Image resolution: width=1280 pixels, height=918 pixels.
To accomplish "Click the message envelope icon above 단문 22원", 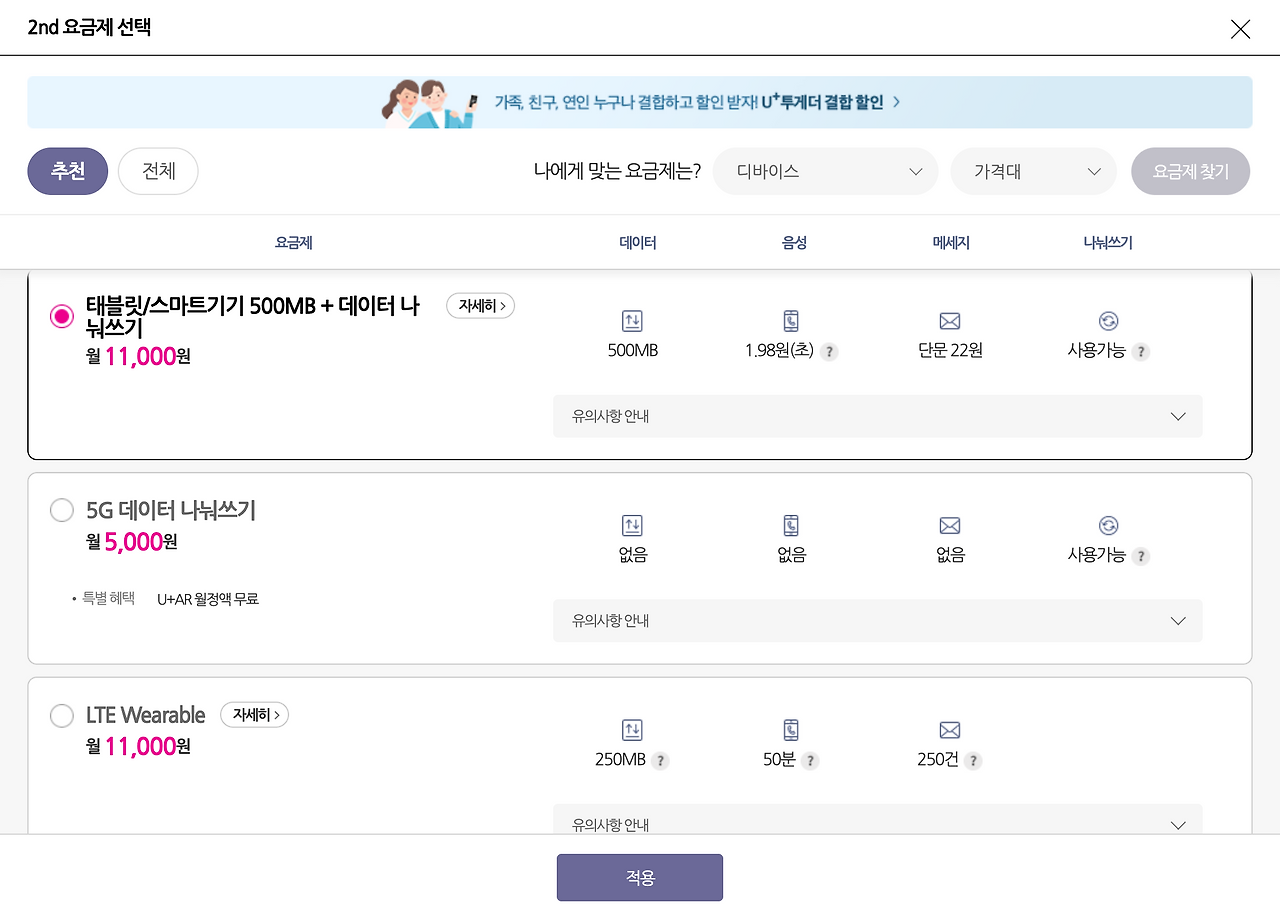I will point(949,321).
